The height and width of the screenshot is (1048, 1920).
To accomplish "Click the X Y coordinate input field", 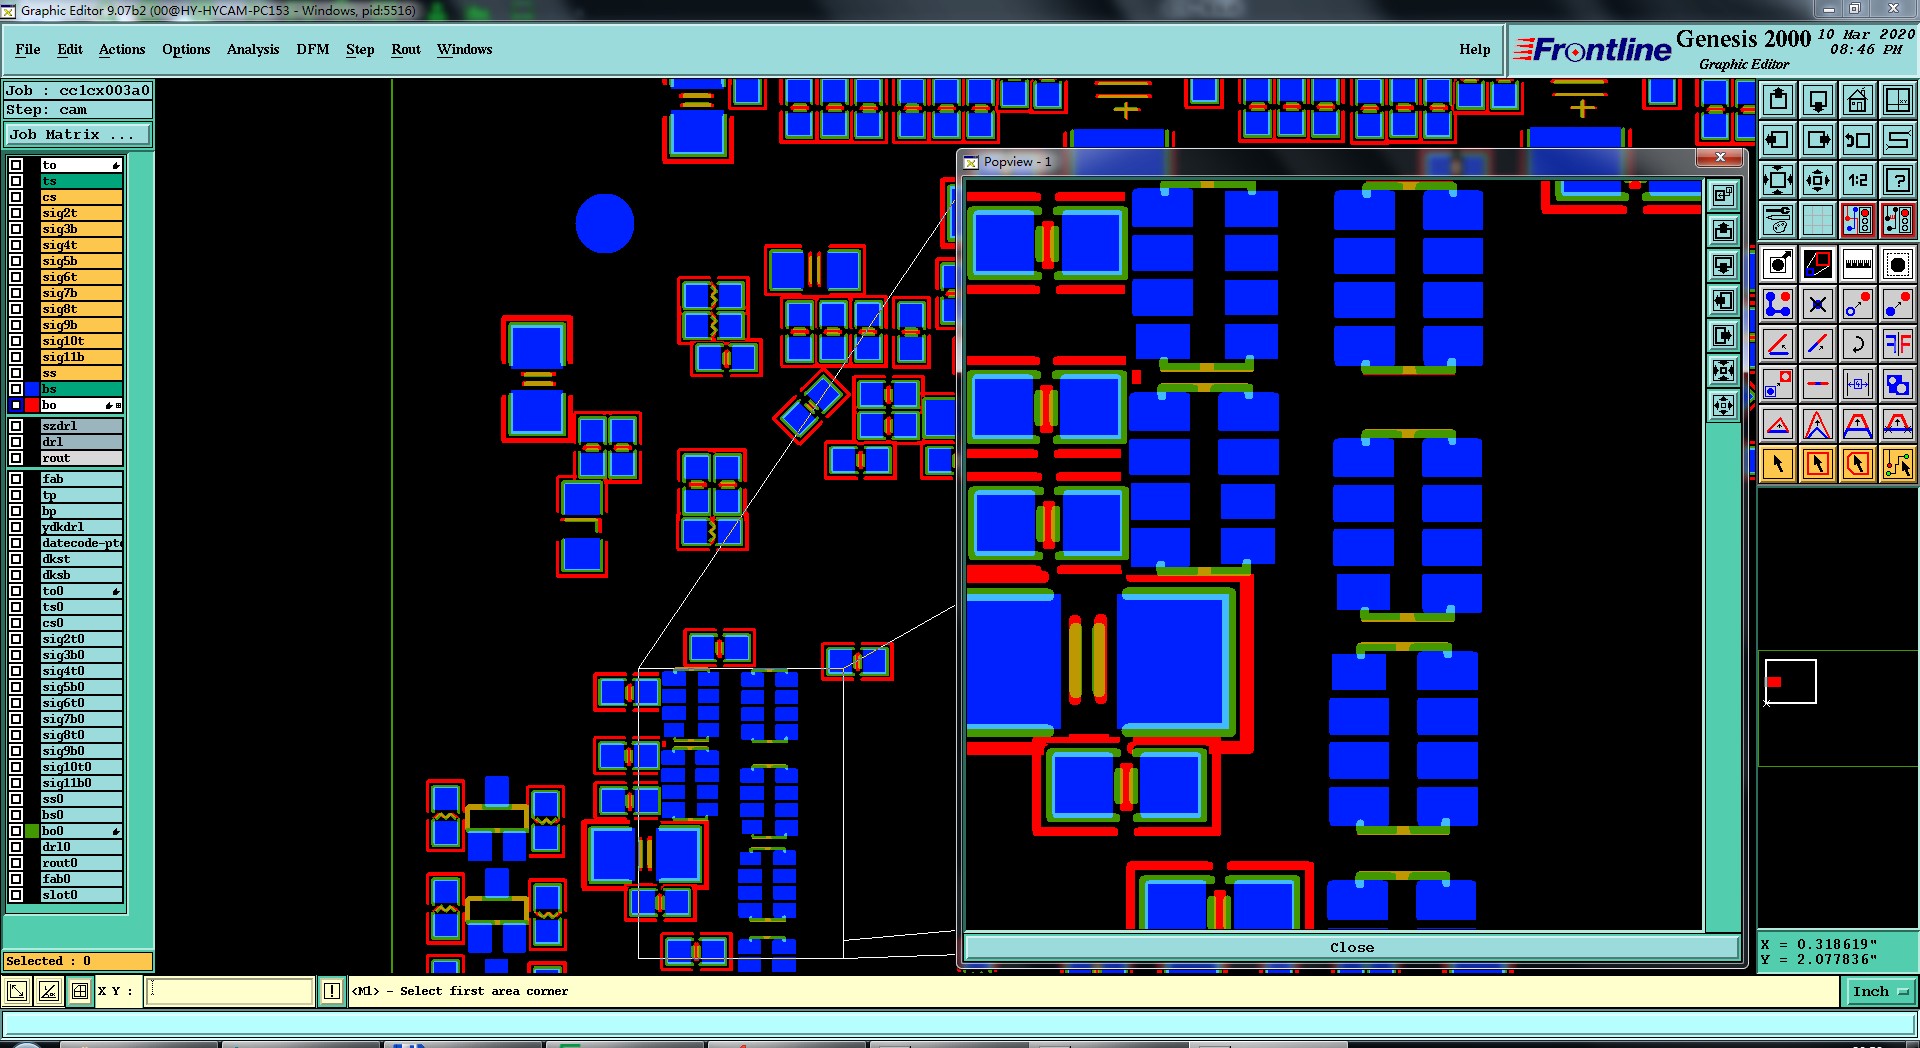I will pos(230,991).
